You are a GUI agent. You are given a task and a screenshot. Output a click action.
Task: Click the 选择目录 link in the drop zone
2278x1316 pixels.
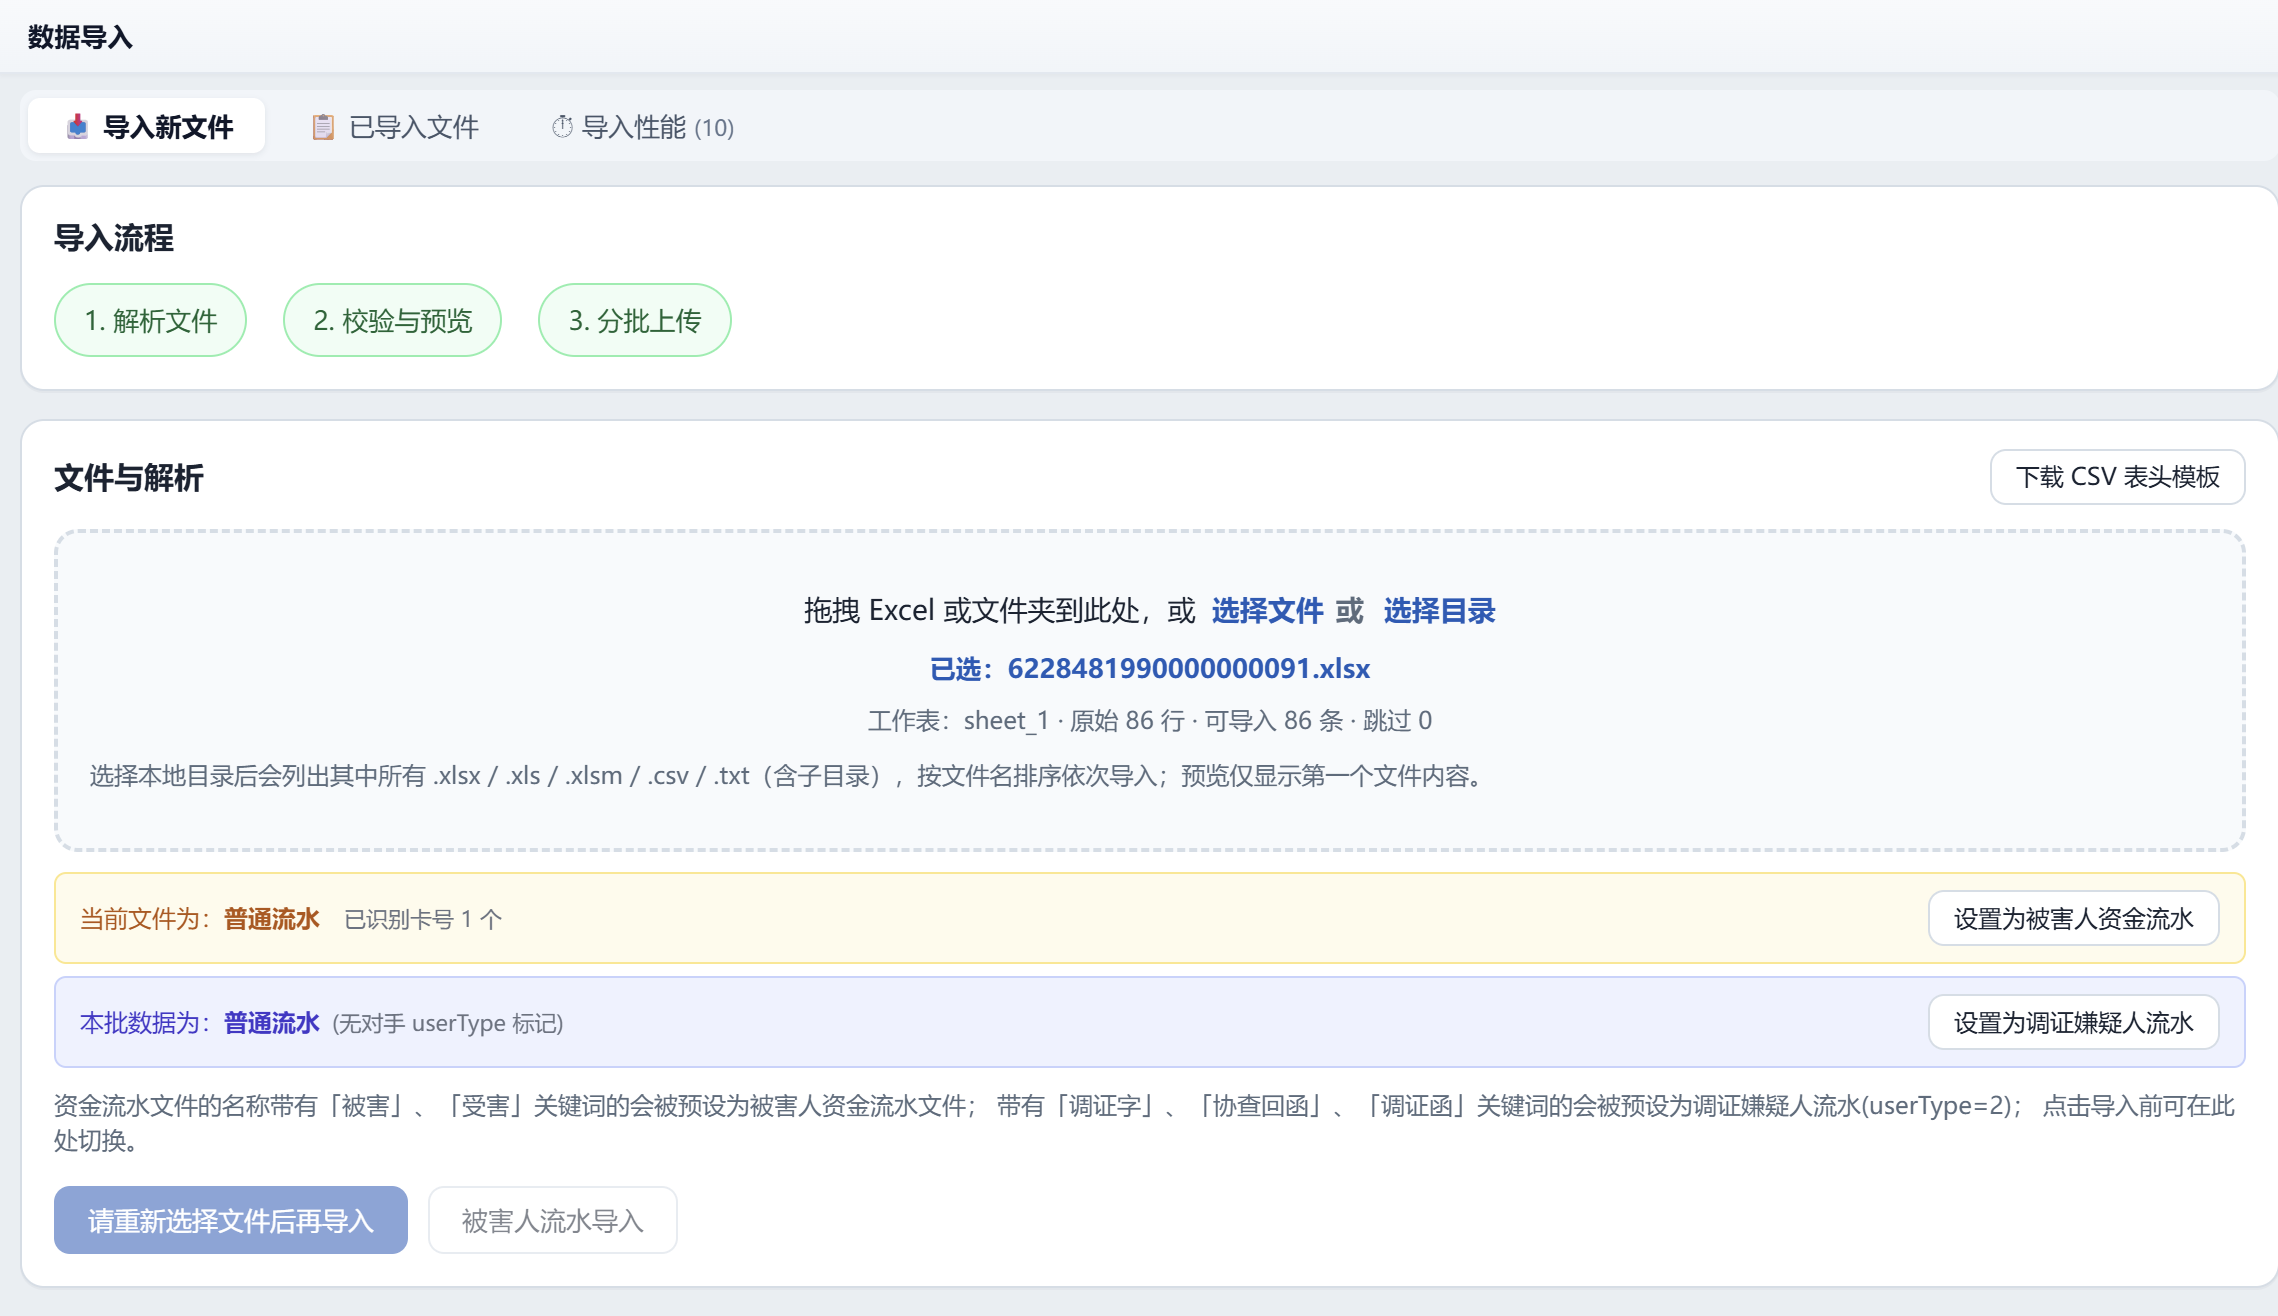click(1439, 611)
